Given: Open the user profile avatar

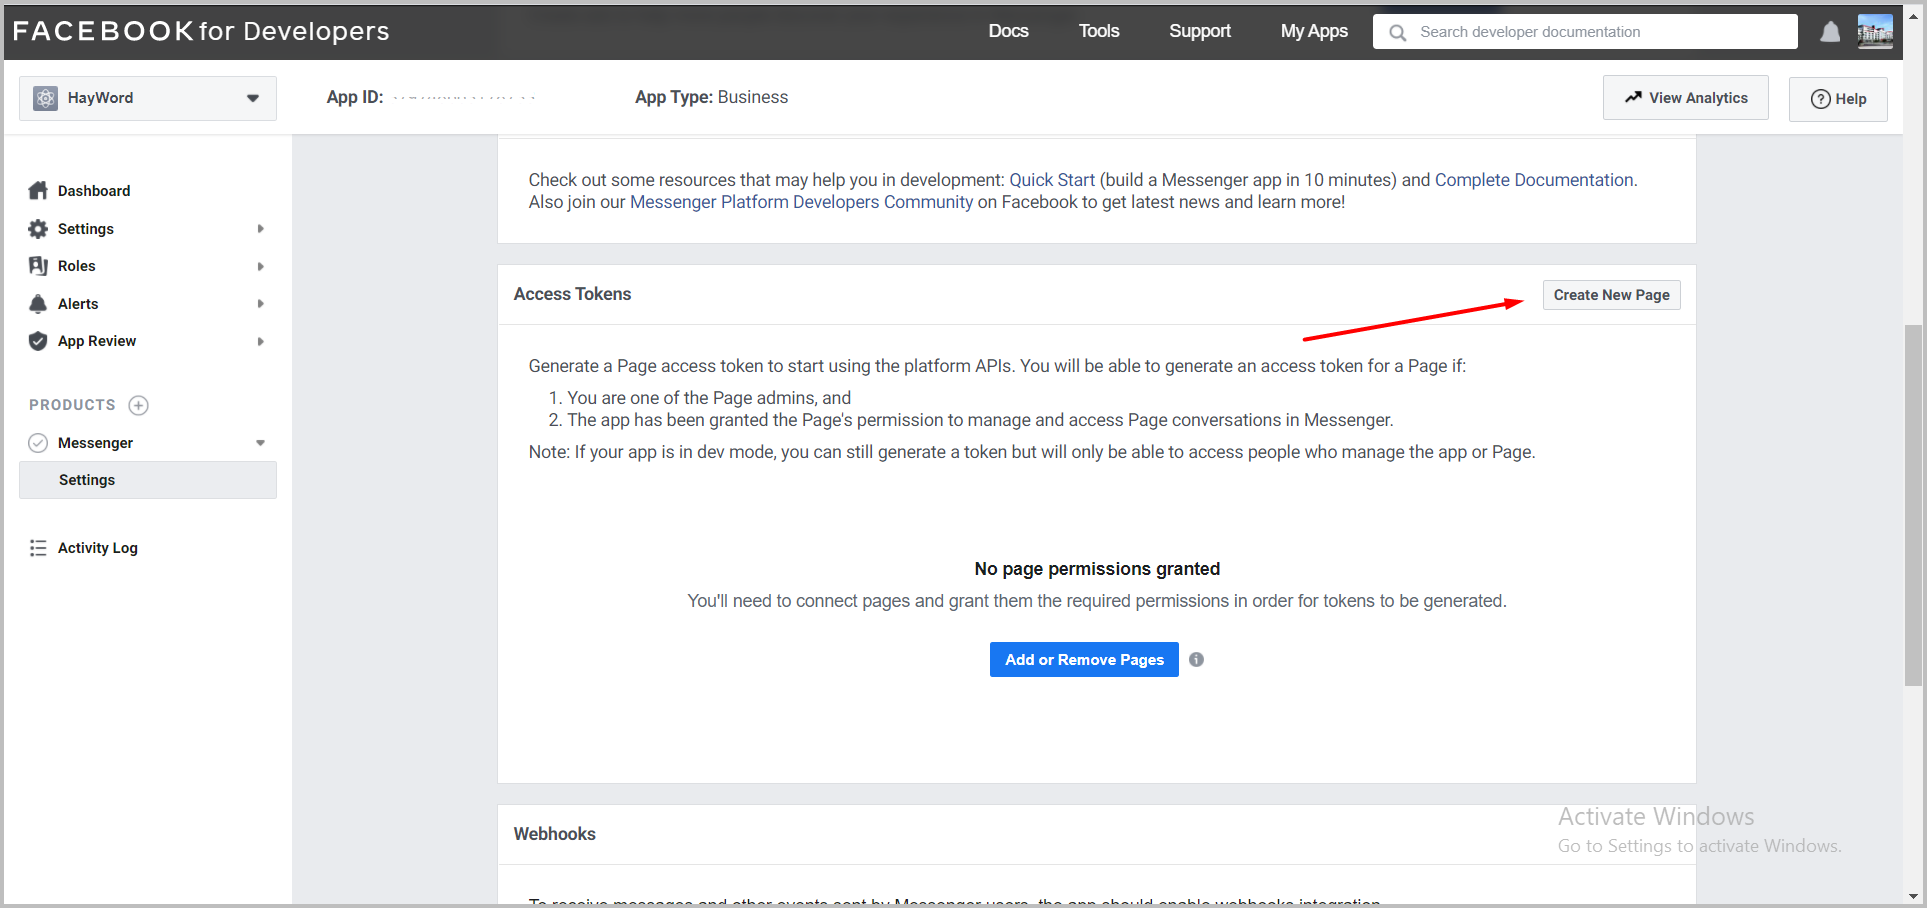Looking at the screenshot, I should (1875, 32).
